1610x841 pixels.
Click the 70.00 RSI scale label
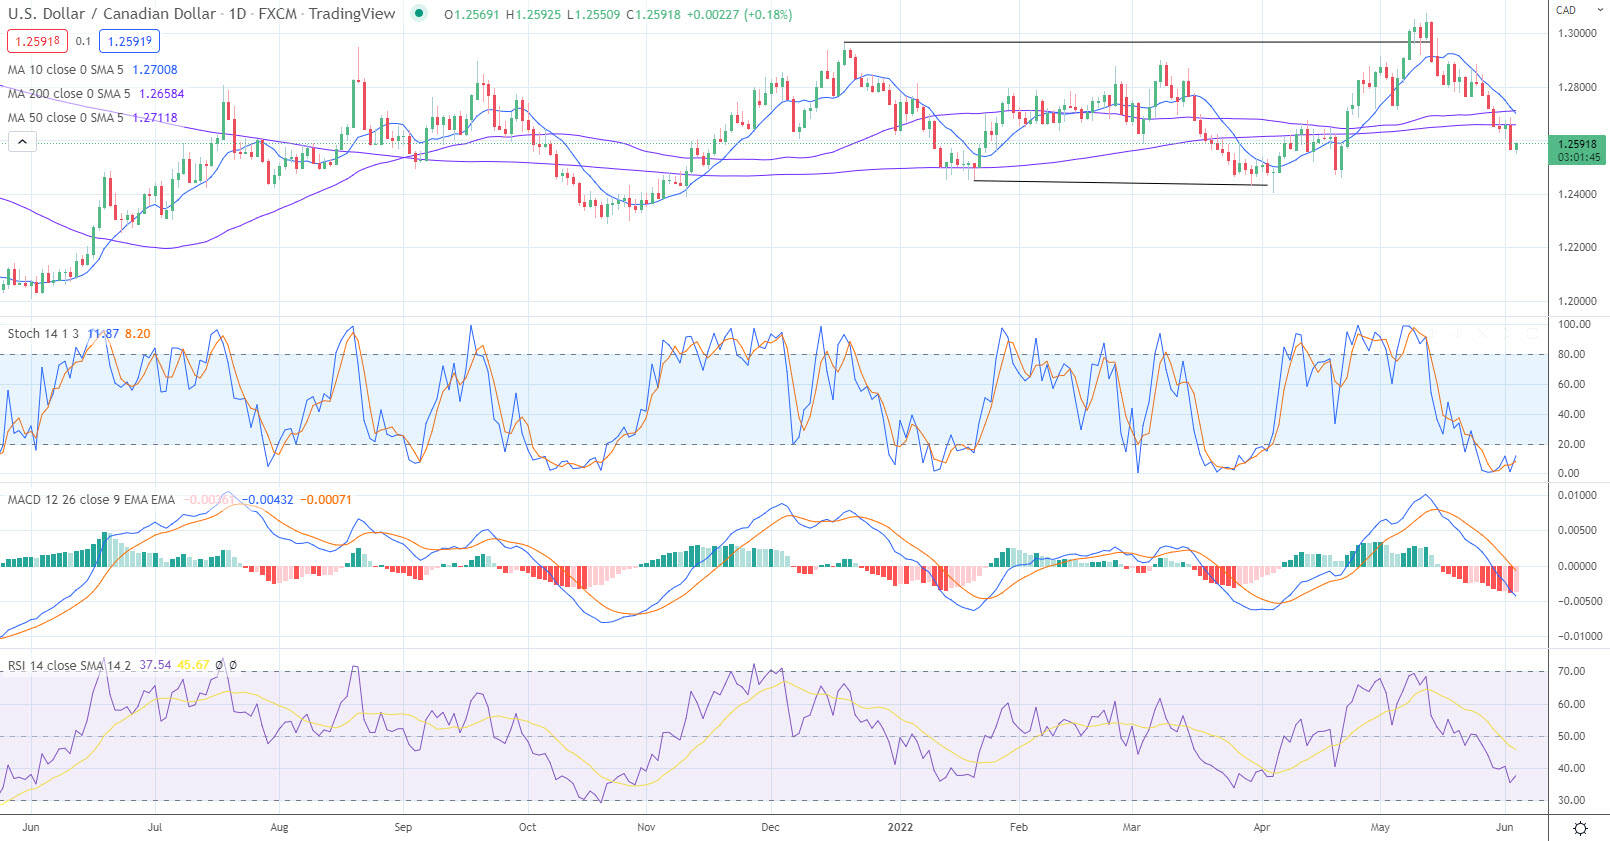tap(1571, 671)
